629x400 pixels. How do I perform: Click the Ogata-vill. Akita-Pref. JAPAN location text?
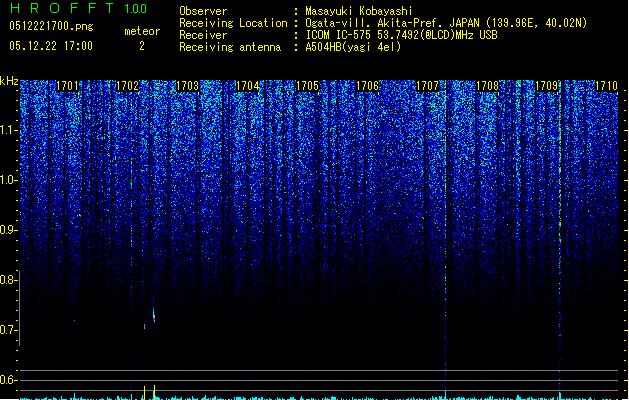pos(446,23)
